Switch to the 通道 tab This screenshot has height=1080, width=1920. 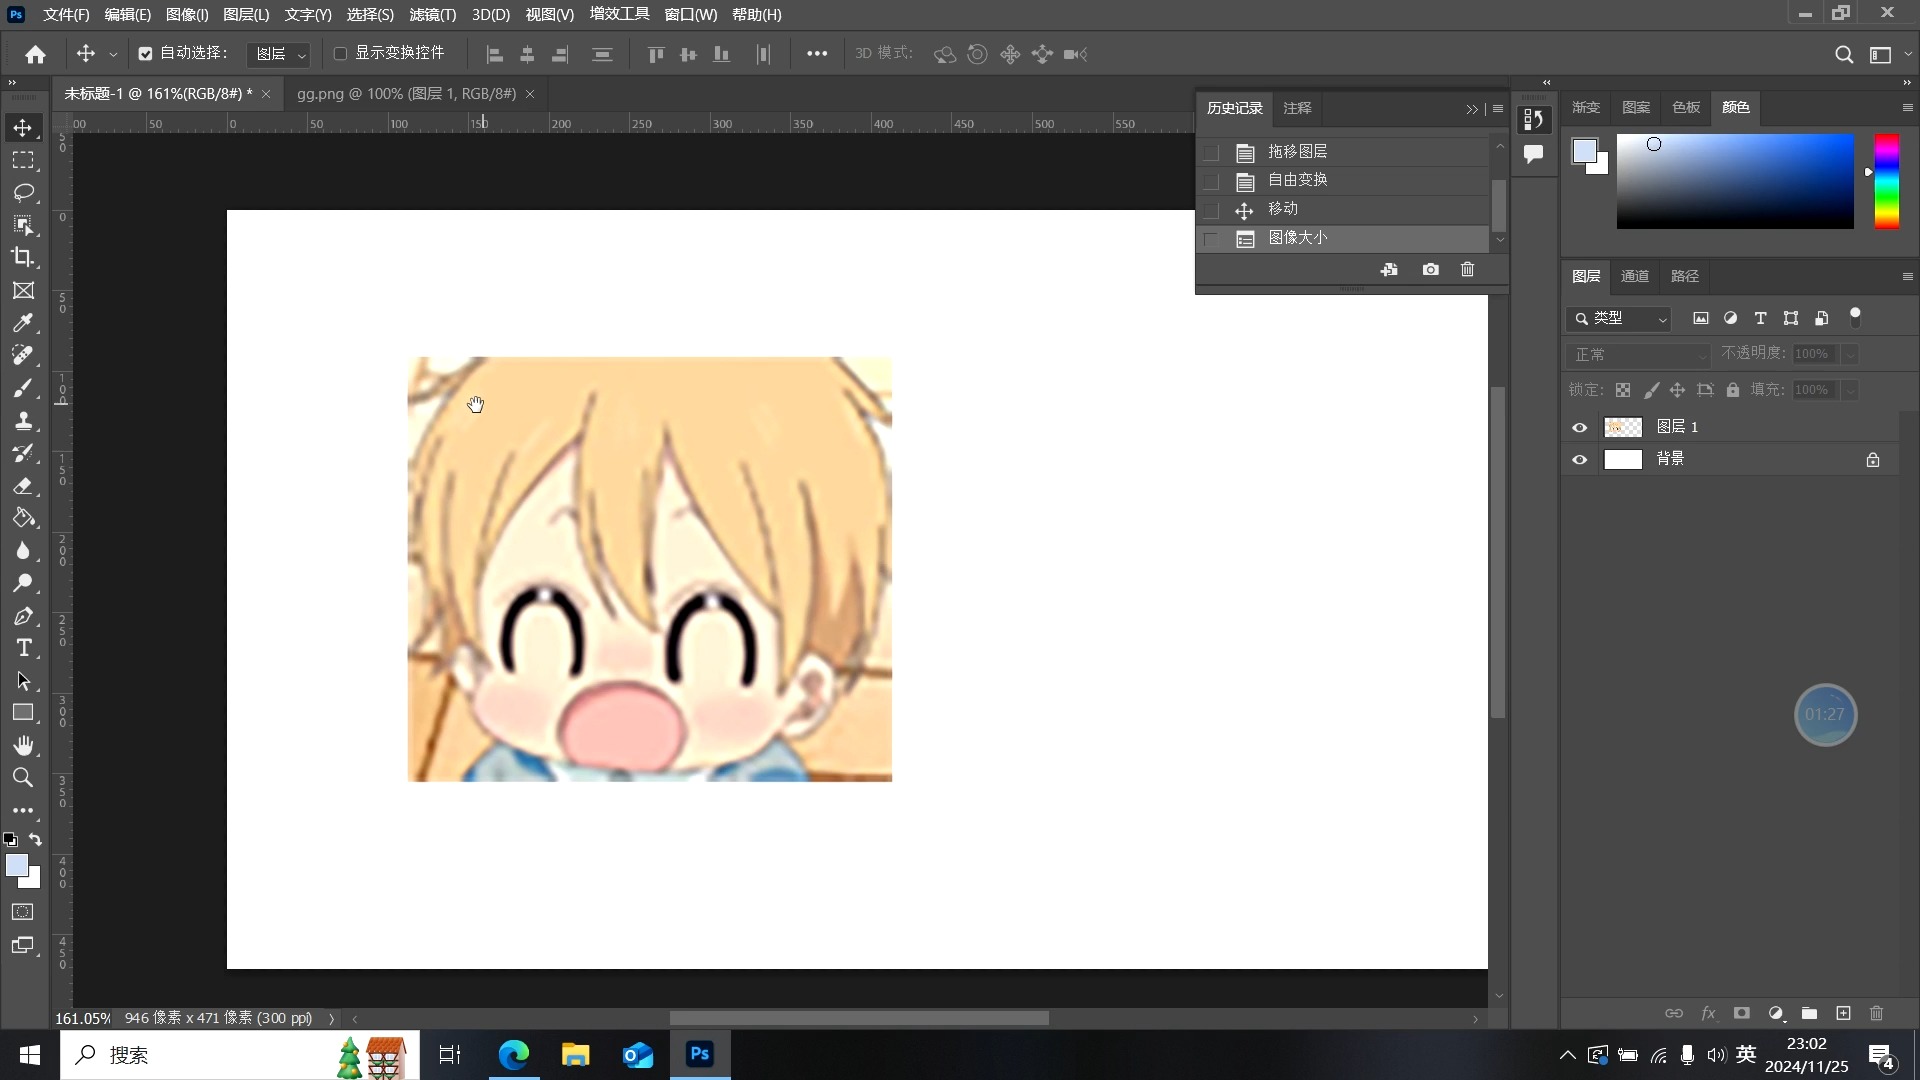(1635, 276)
